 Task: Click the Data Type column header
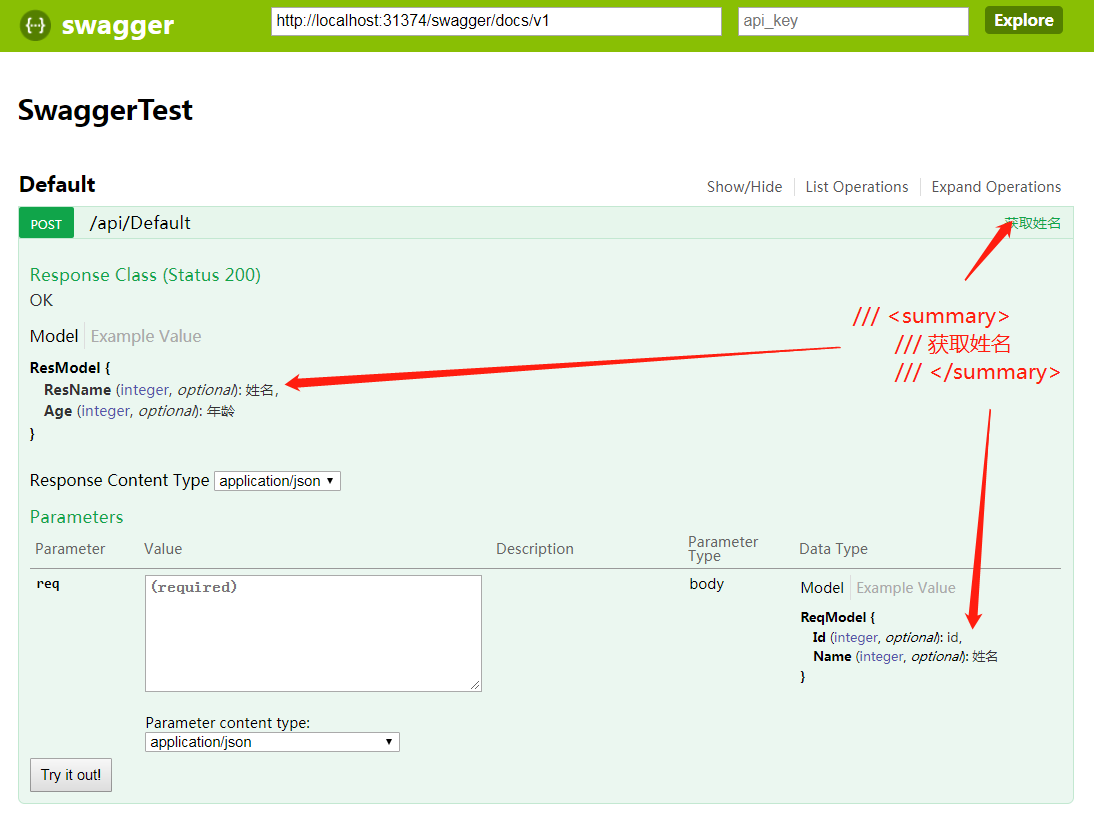point(833,549)
